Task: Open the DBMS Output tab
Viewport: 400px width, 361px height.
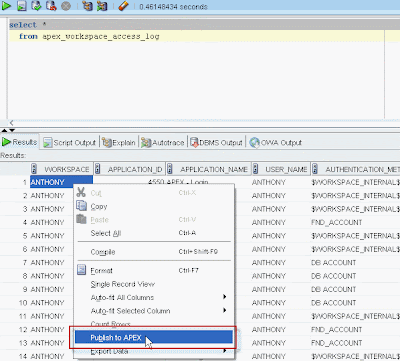Action: click(x=216, y=143)
